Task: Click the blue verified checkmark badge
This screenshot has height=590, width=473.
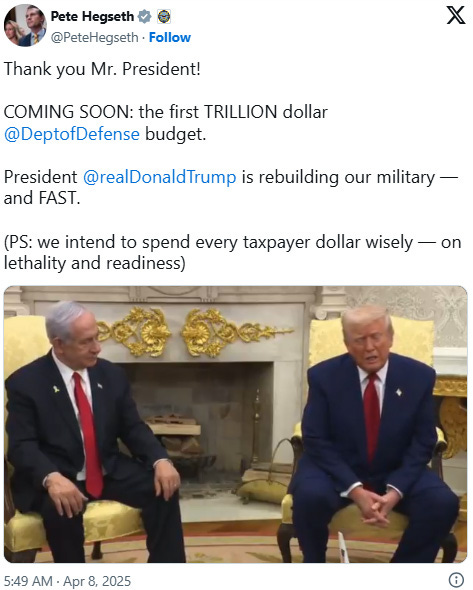Action: click(x=144, y=17)
